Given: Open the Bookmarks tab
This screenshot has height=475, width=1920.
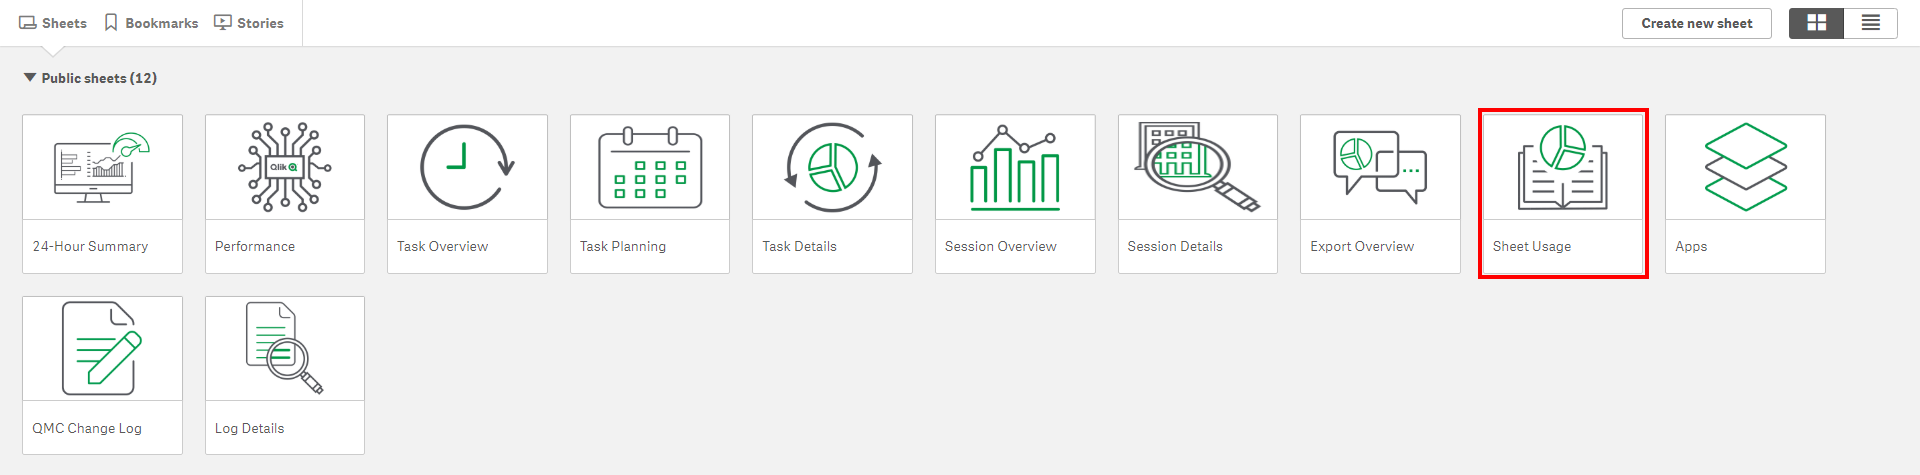Looking at the screenshot, I should 151,23.
